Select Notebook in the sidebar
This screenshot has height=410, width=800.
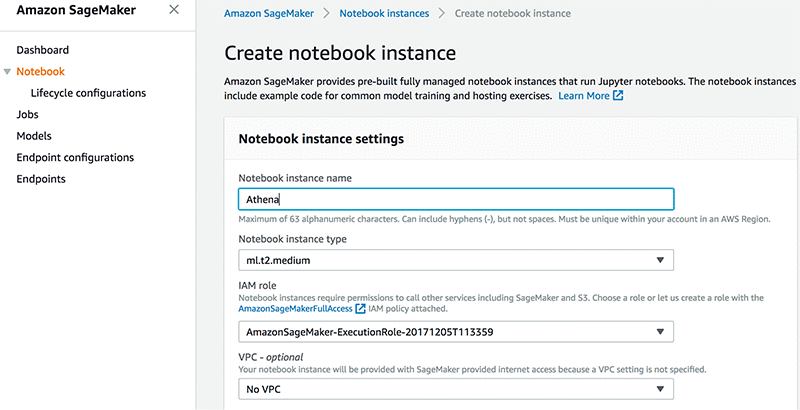point(40,72)
